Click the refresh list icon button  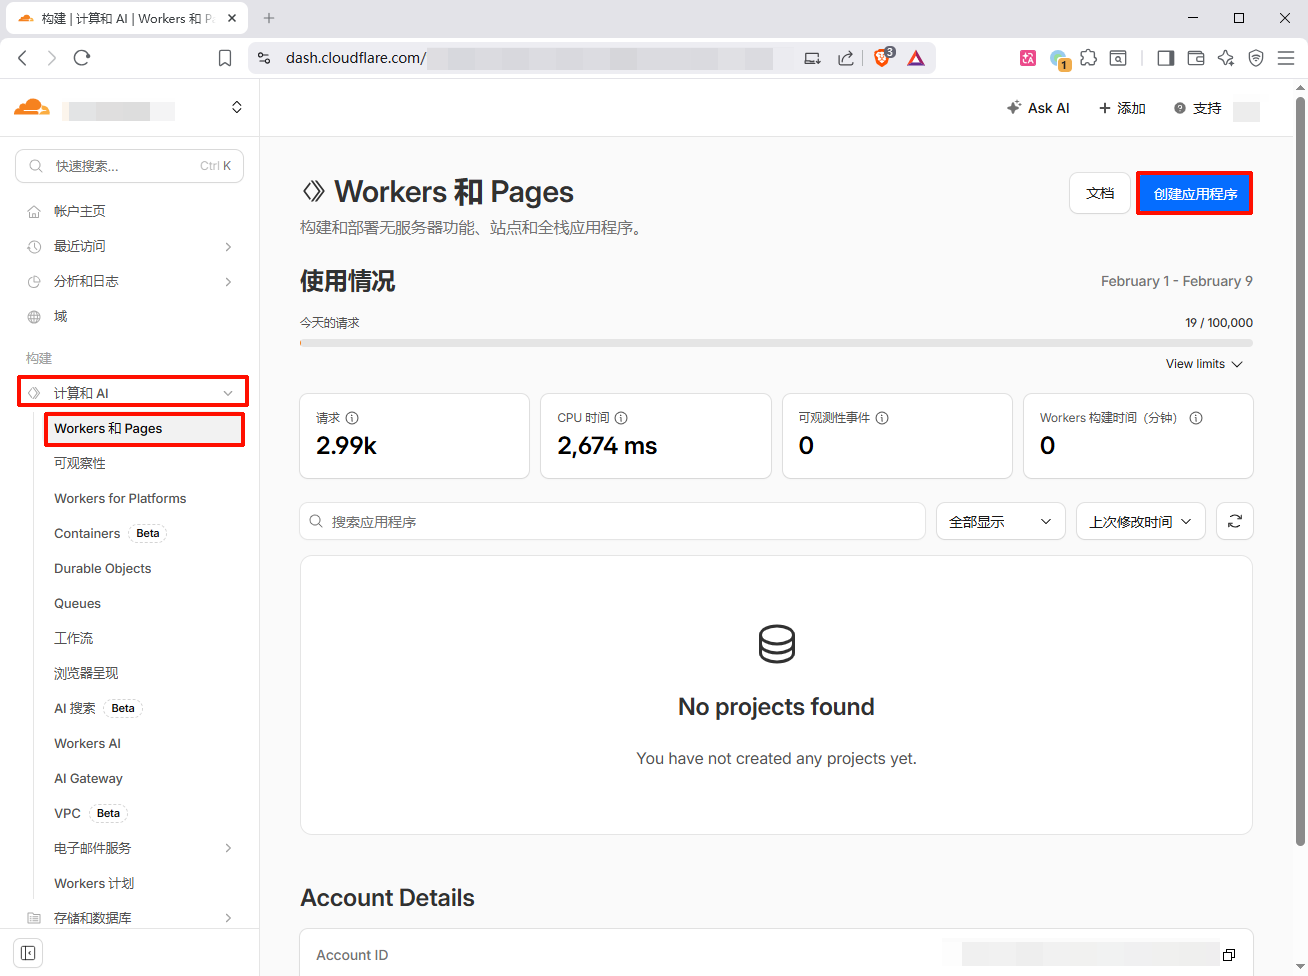tap(1235, 521)
